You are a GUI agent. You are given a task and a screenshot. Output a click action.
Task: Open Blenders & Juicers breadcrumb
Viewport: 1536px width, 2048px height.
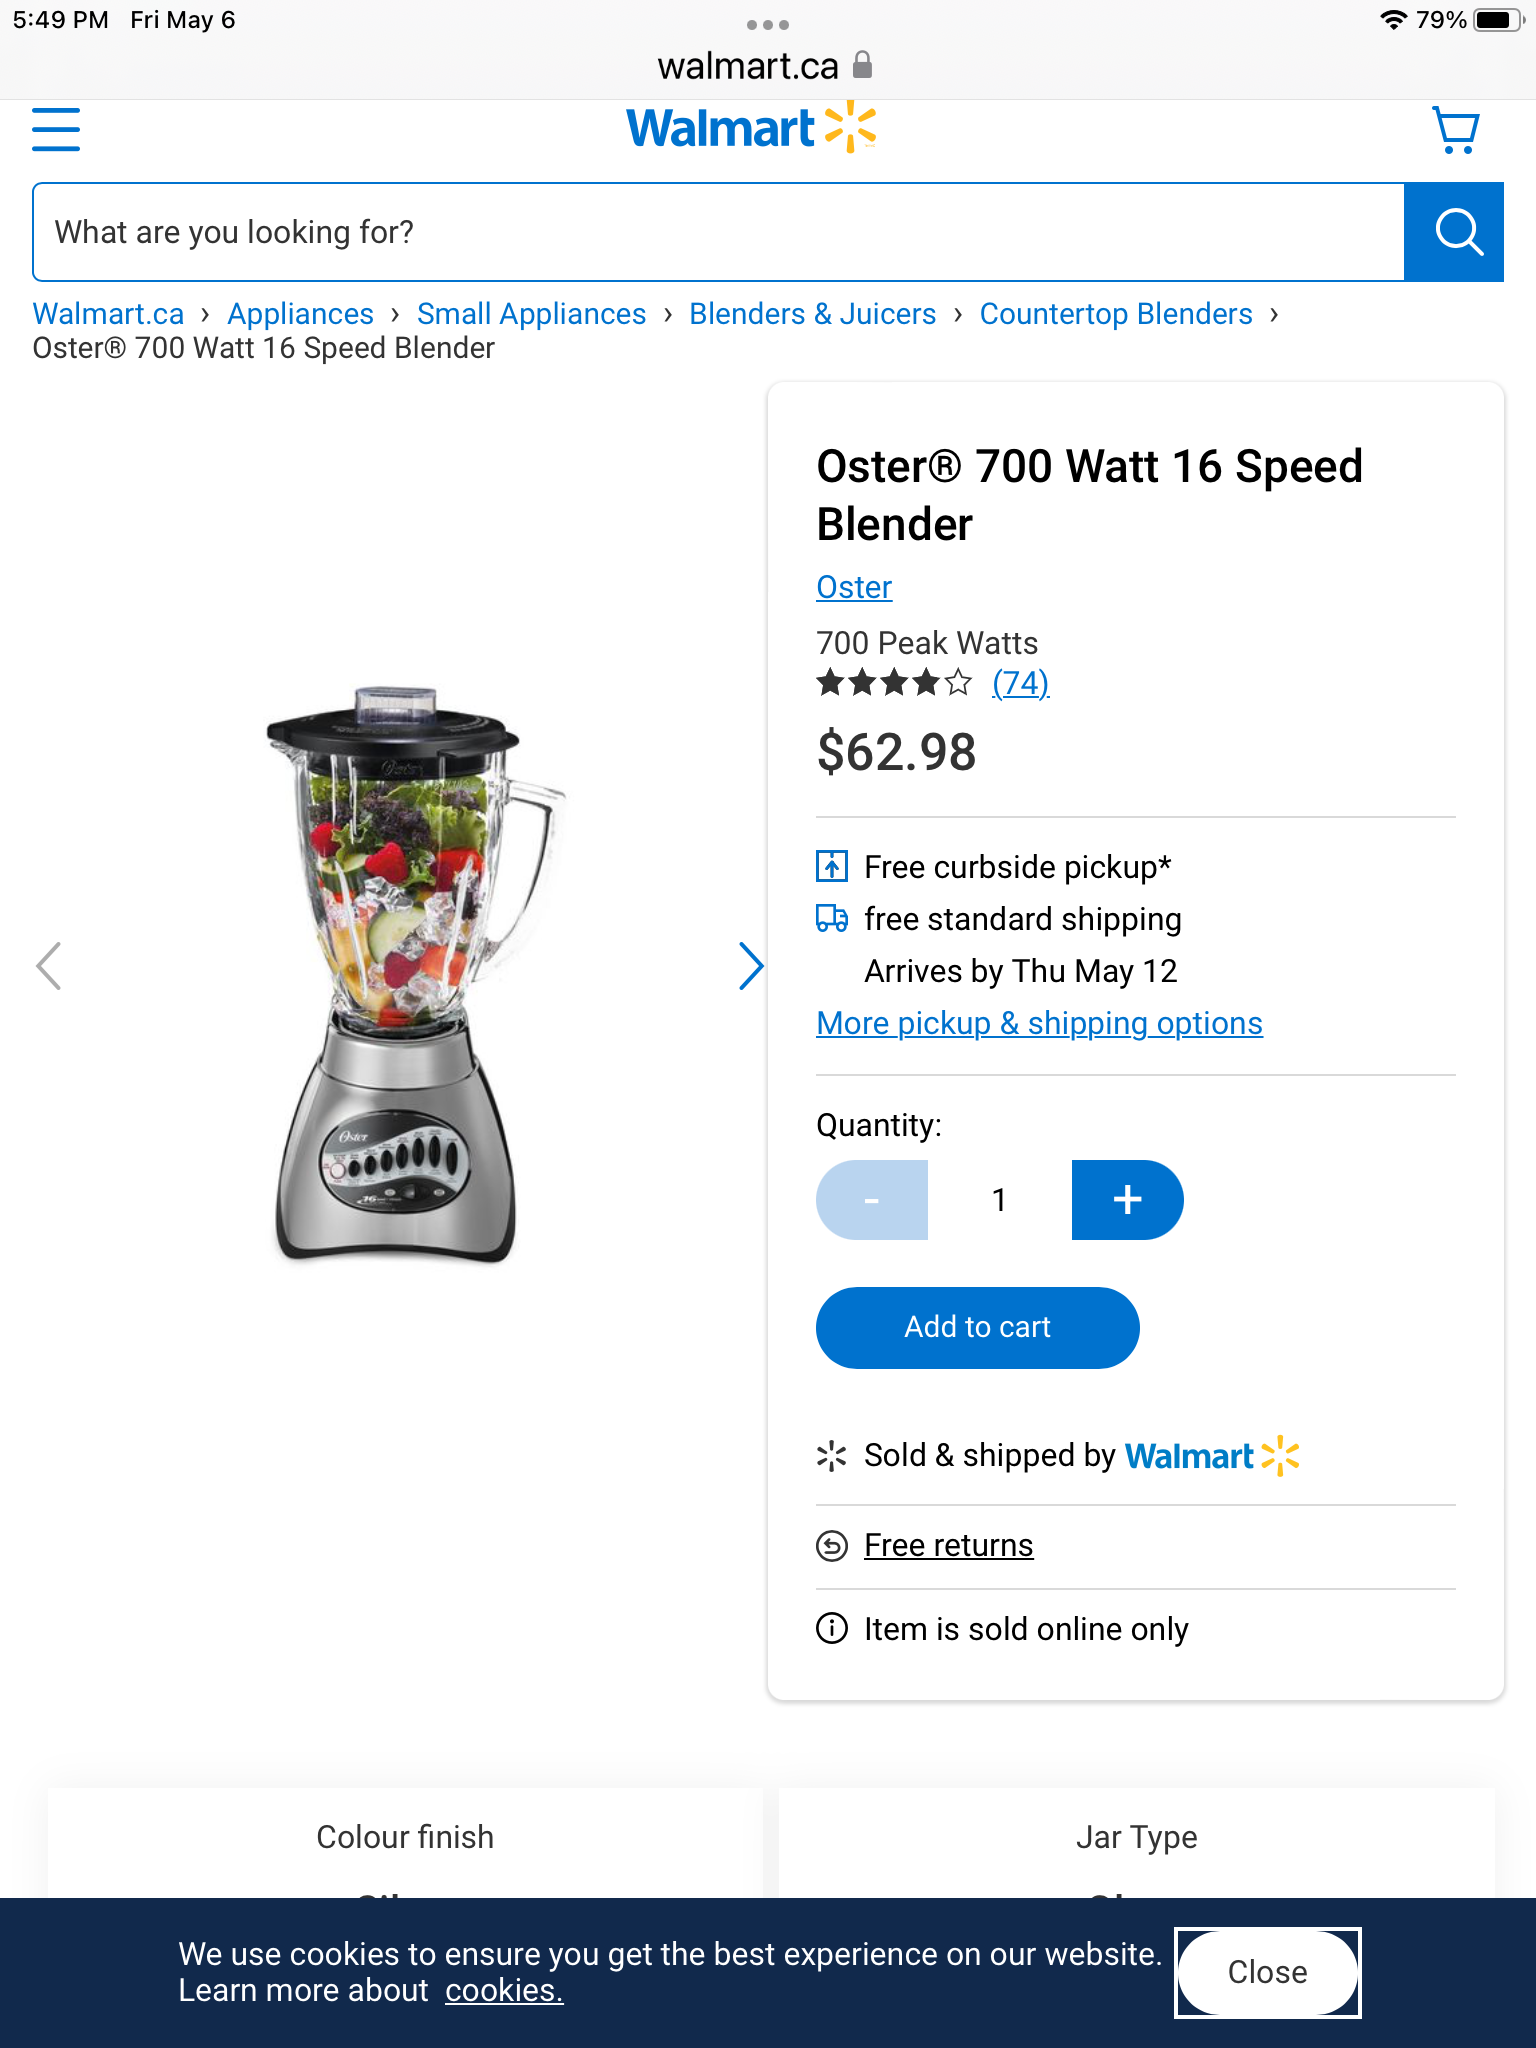tap(813, 314)
